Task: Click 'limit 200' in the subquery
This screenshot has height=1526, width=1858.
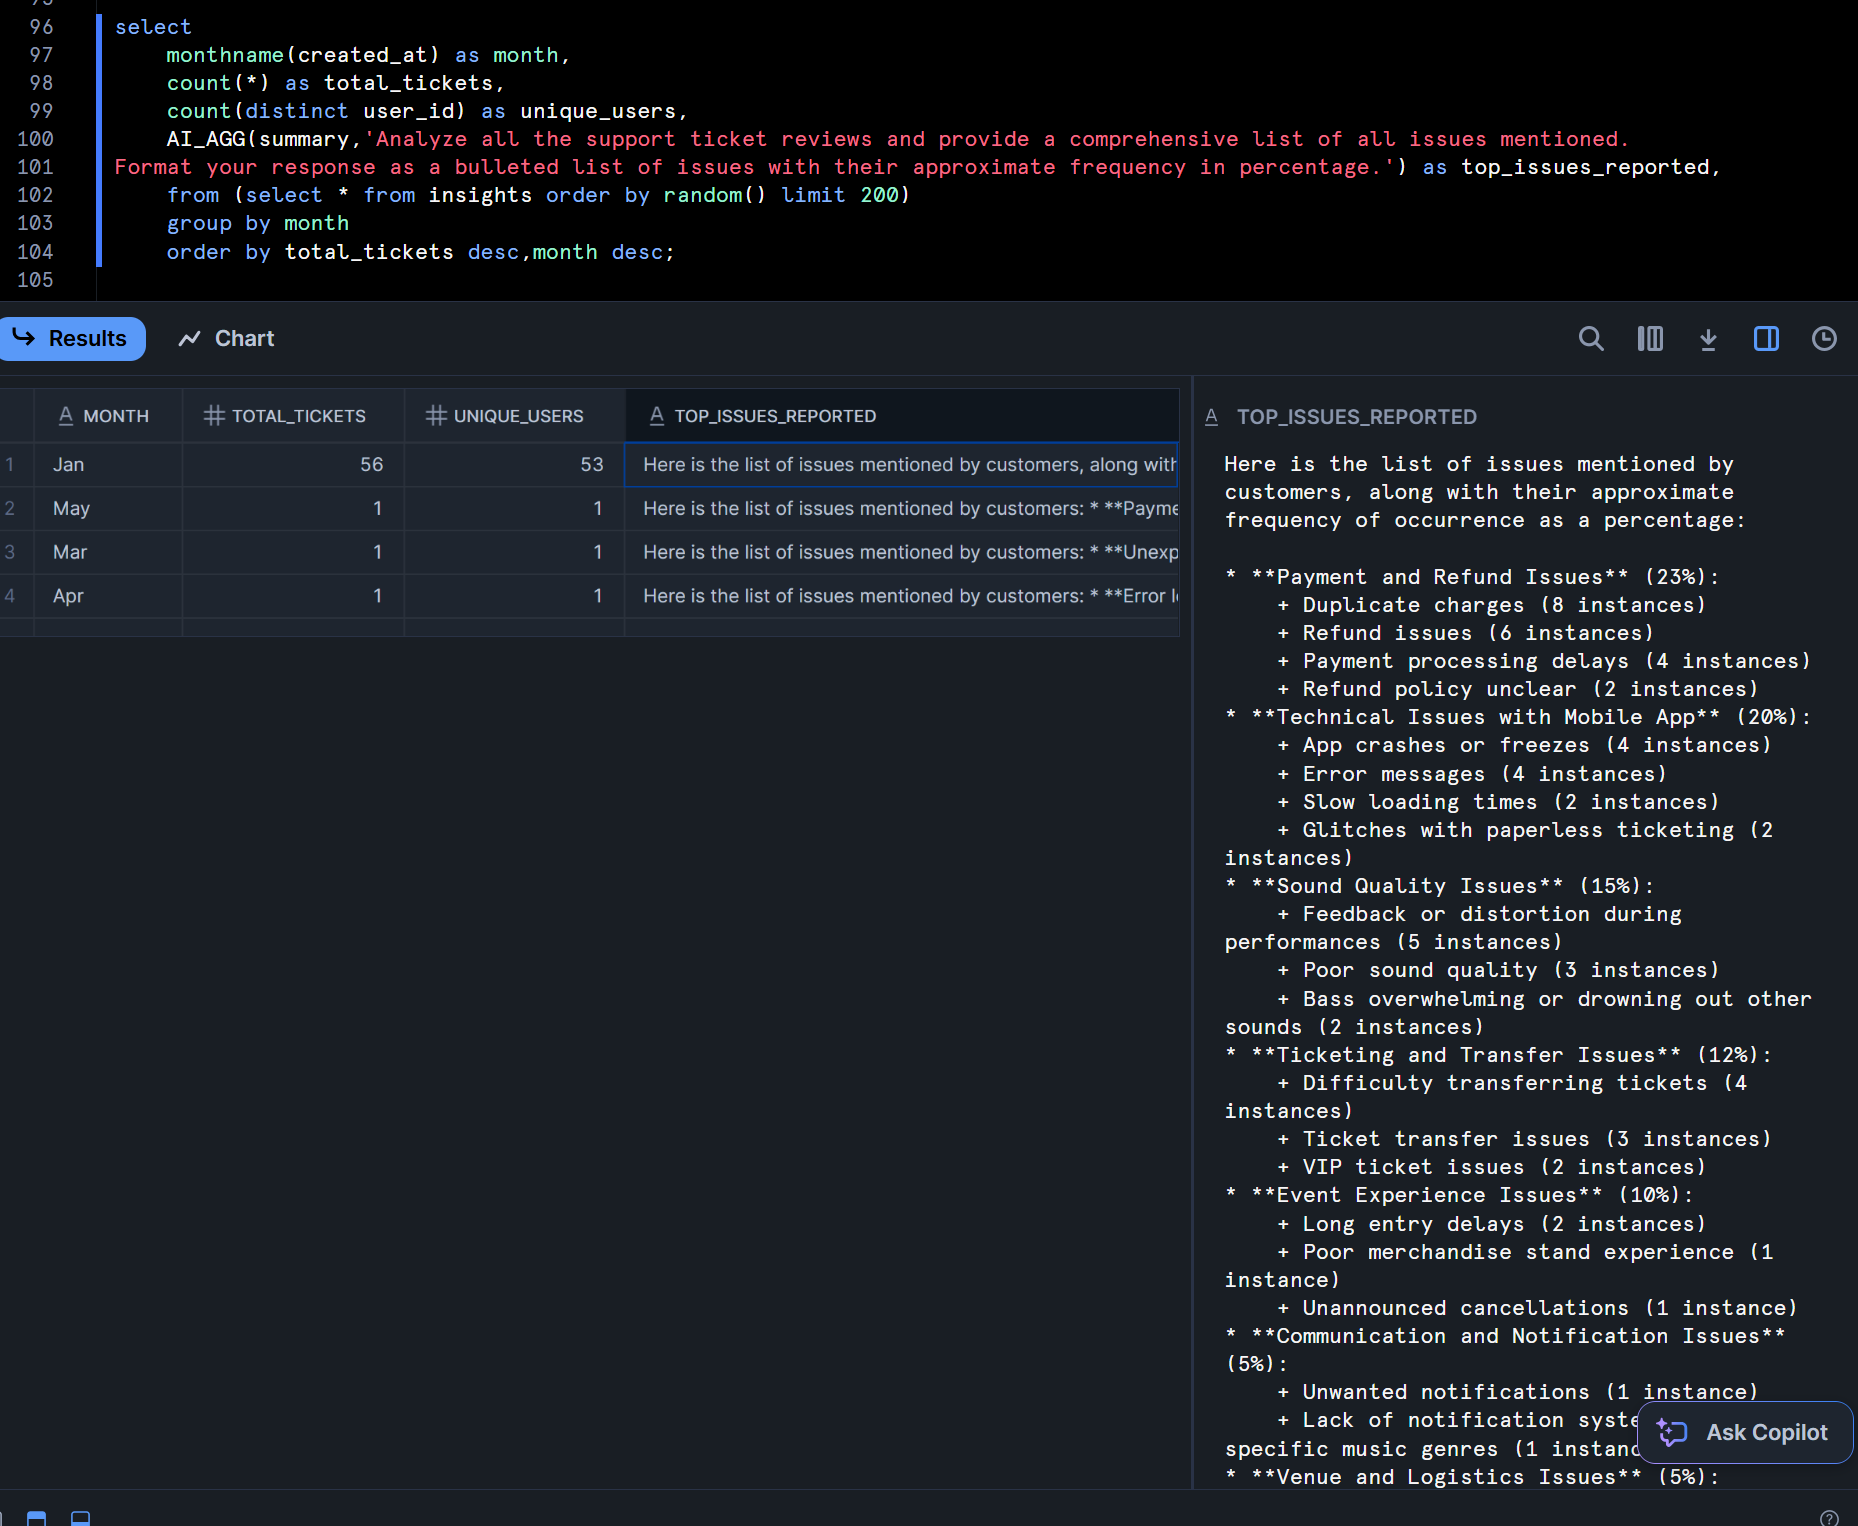Action: coord(840,195)
